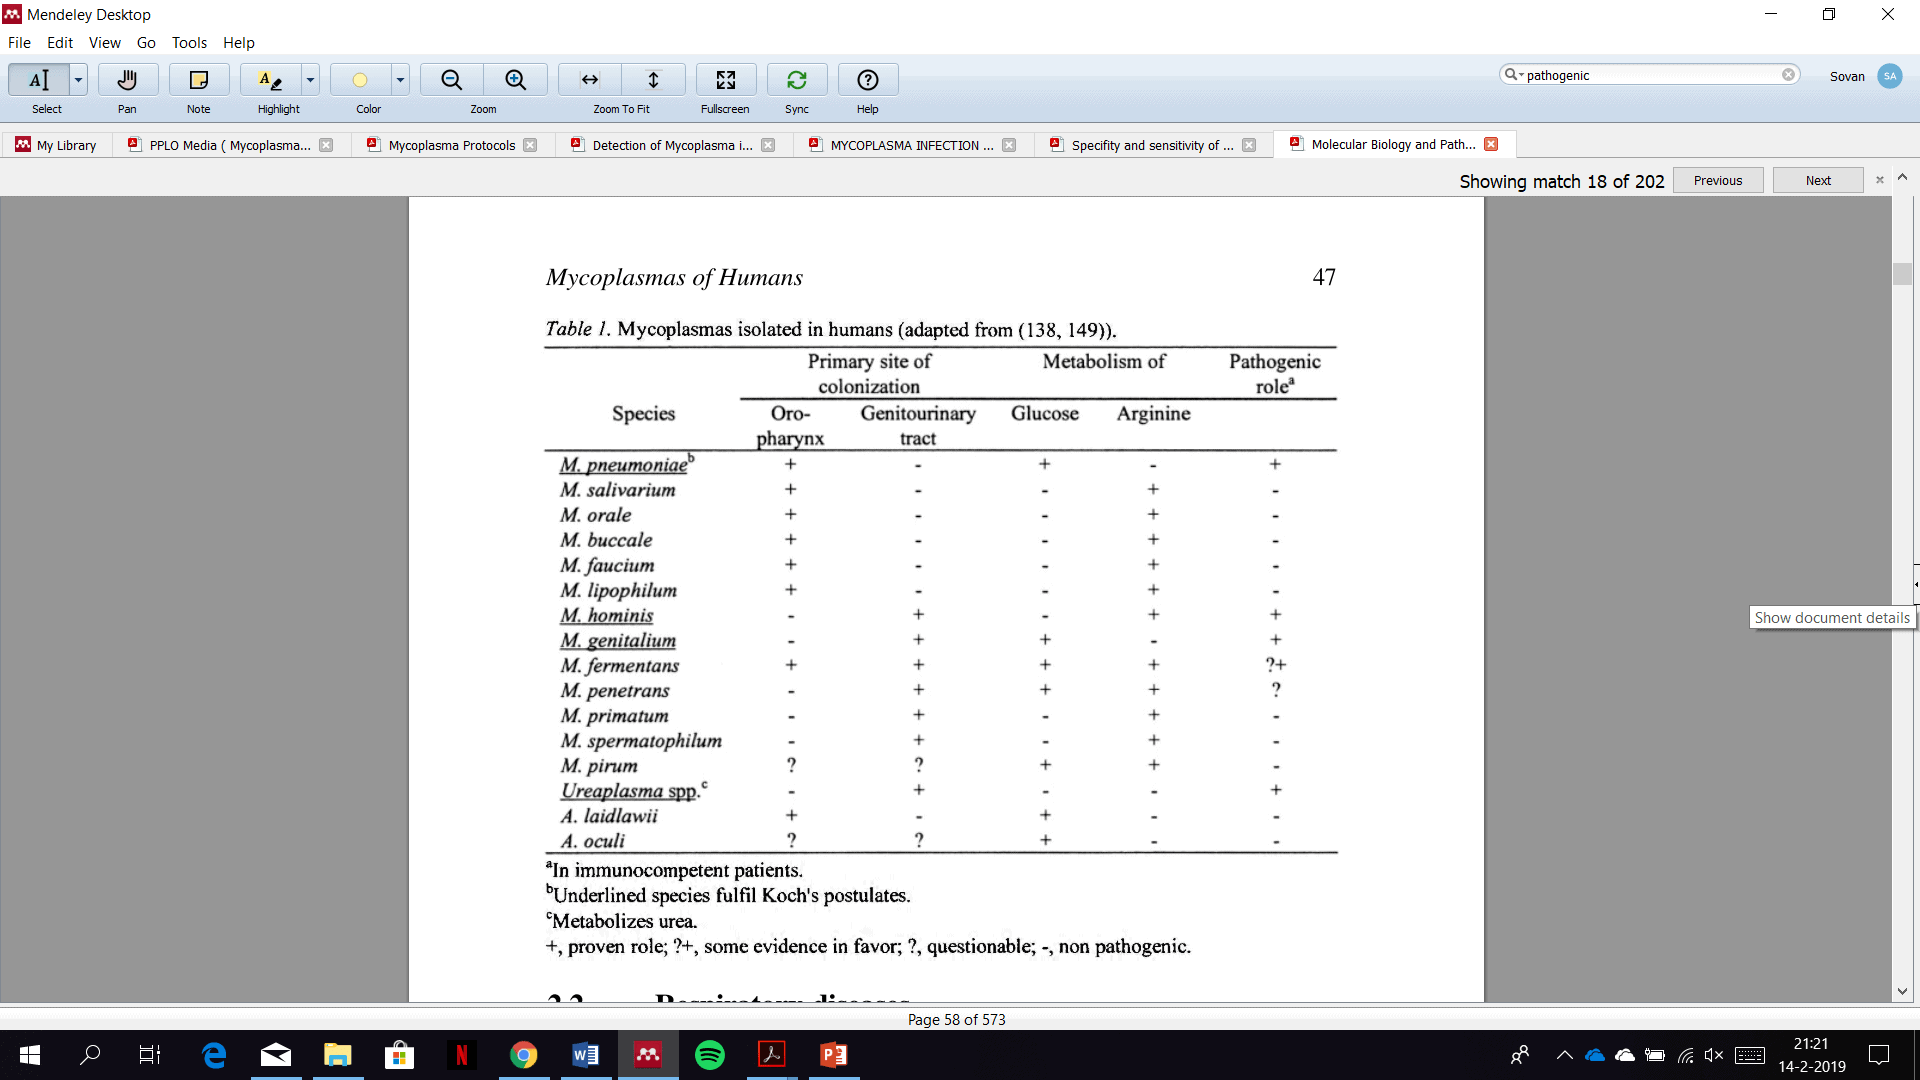Open Windows Start menu
The width and height of the screenshot is (1920, 1080).
pyautogui.click(x=30, y=1055)
